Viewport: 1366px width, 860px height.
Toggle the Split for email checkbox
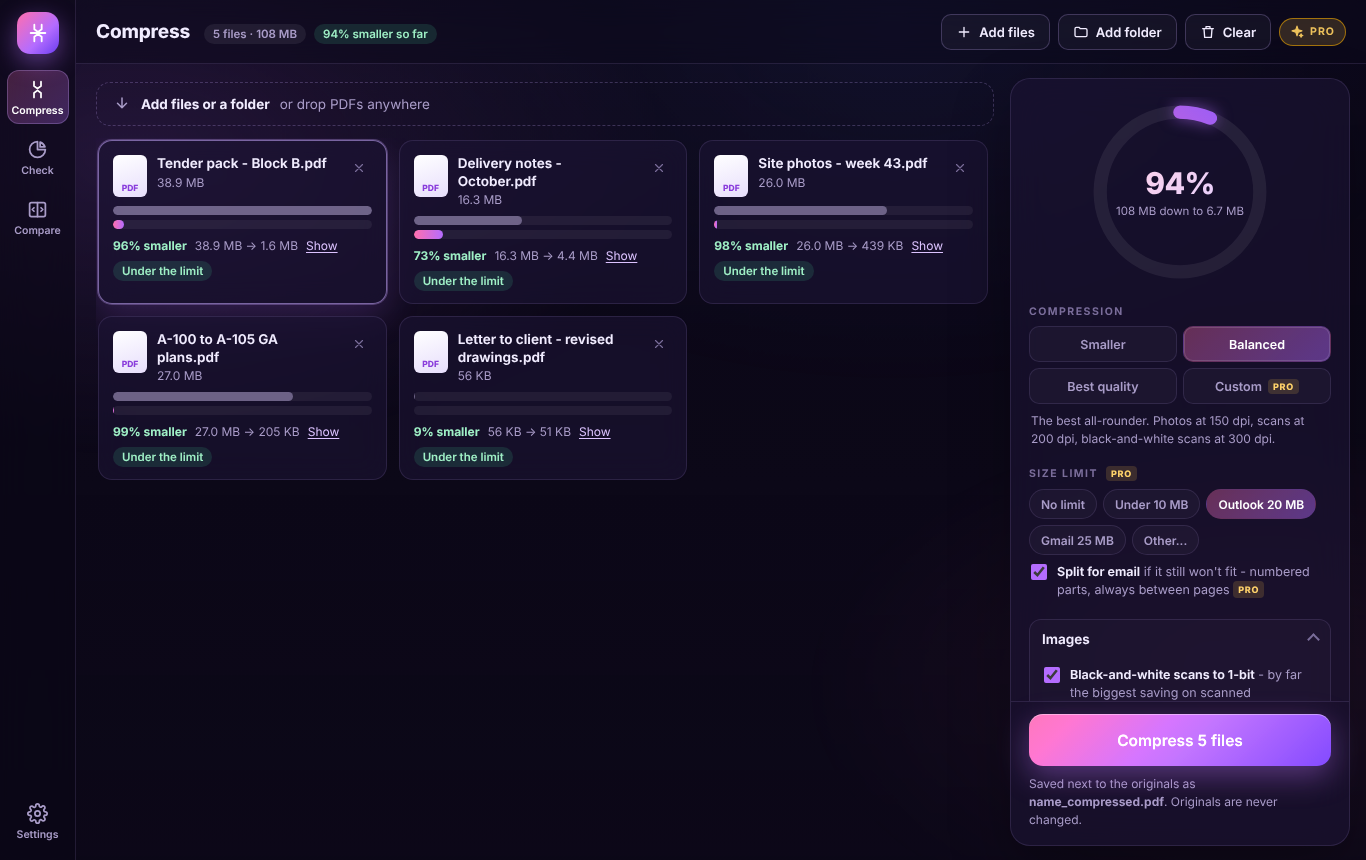pos(1039,572)
